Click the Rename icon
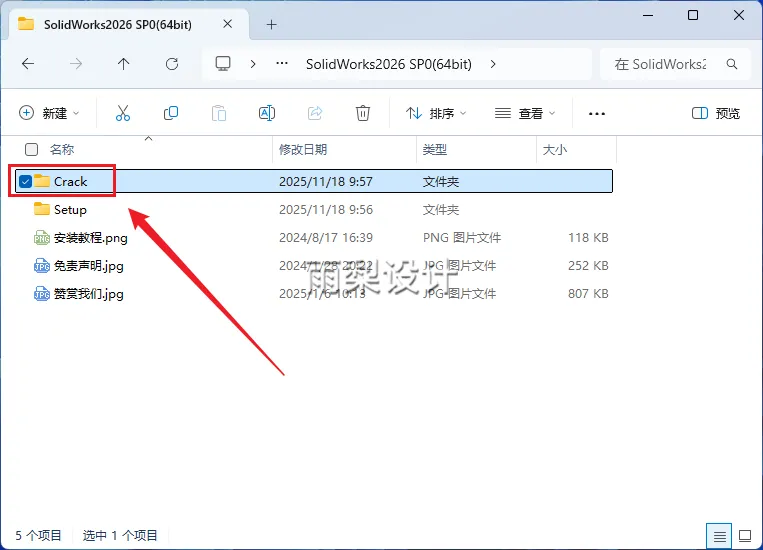Image resolution: width=763 pixels, height=550 pixels. [267, 113]
